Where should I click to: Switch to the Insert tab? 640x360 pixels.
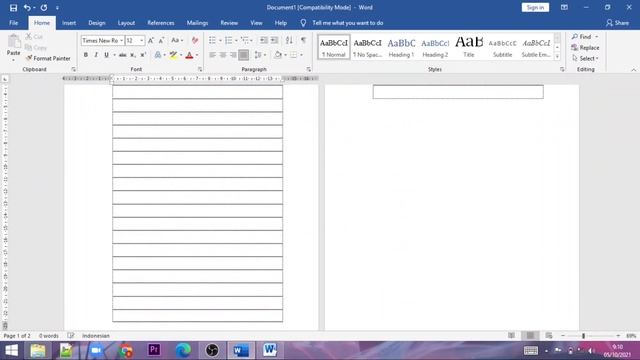pyautogui.click(x=69, y=23)
